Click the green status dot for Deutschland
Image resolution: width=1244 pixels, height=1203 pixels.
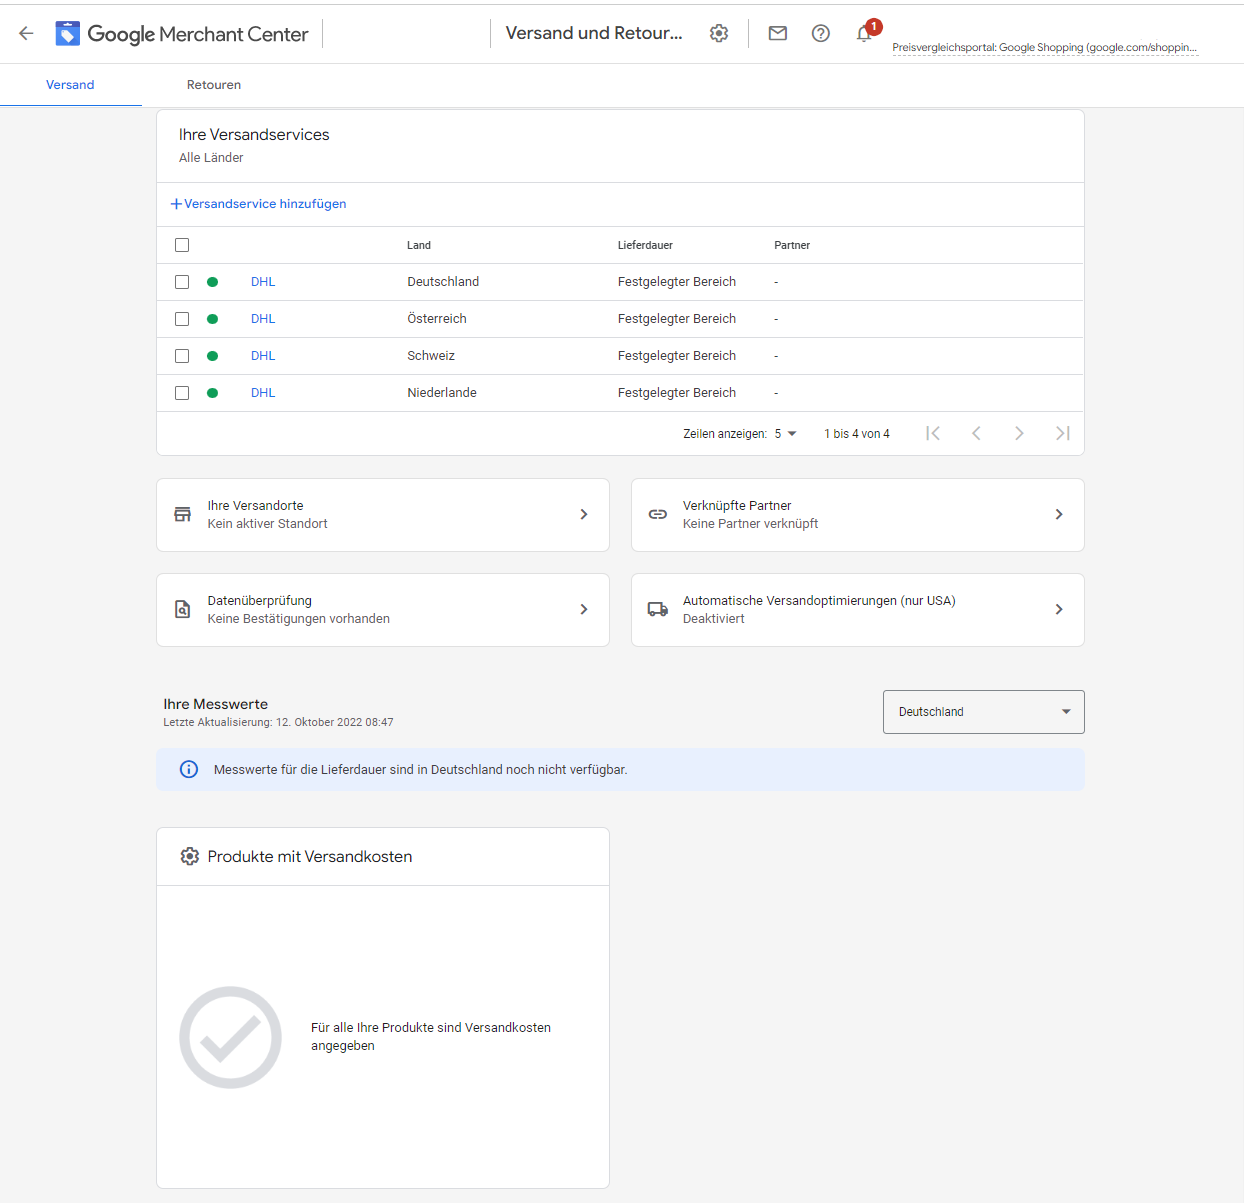point(212,282)
